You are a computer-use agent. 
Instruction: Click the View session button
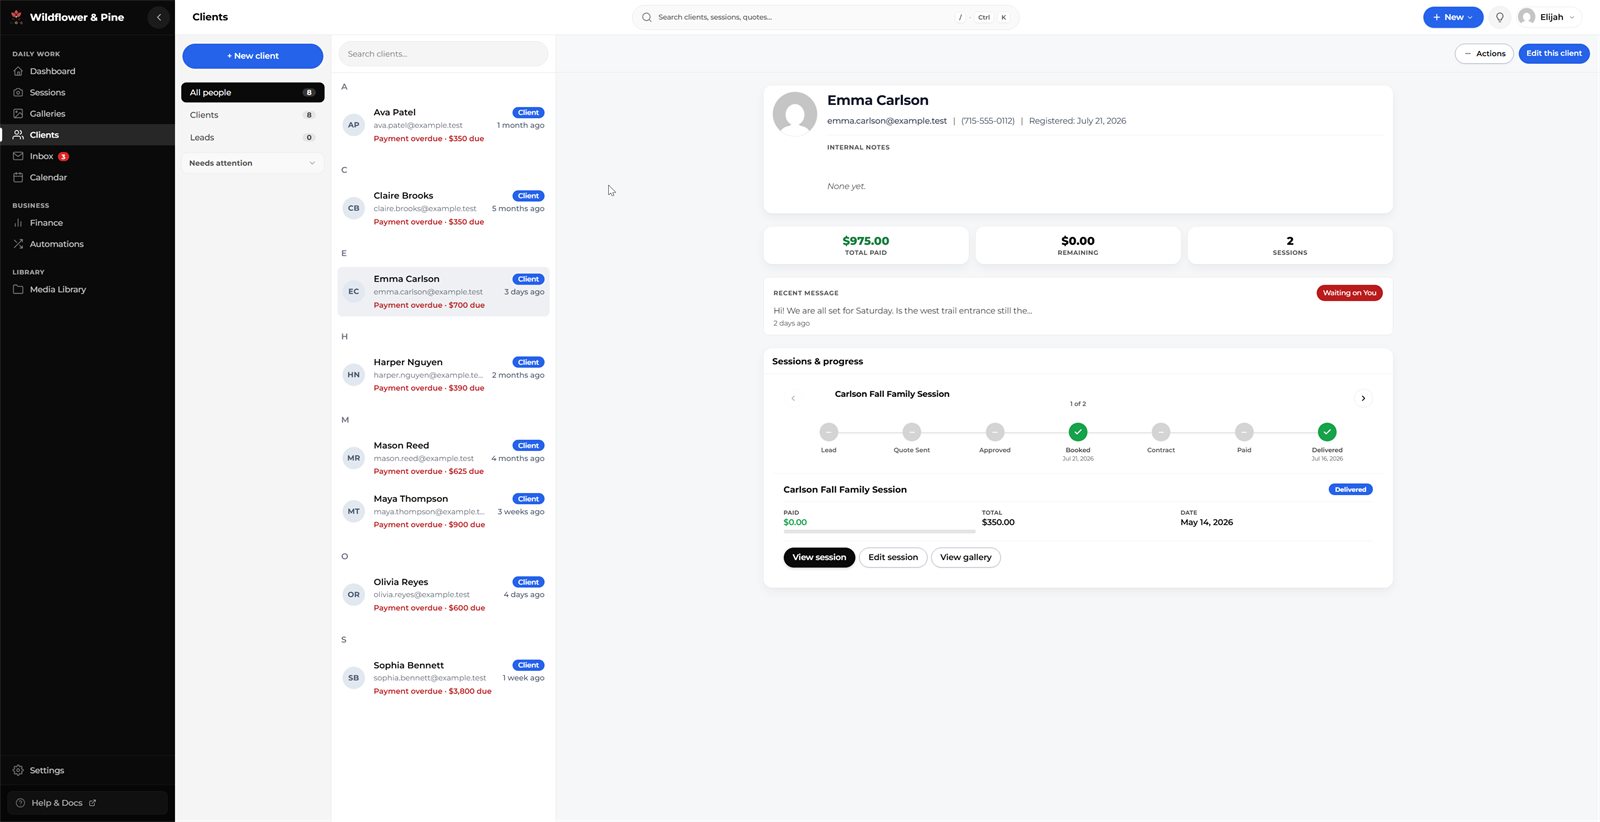coord(819,557)
